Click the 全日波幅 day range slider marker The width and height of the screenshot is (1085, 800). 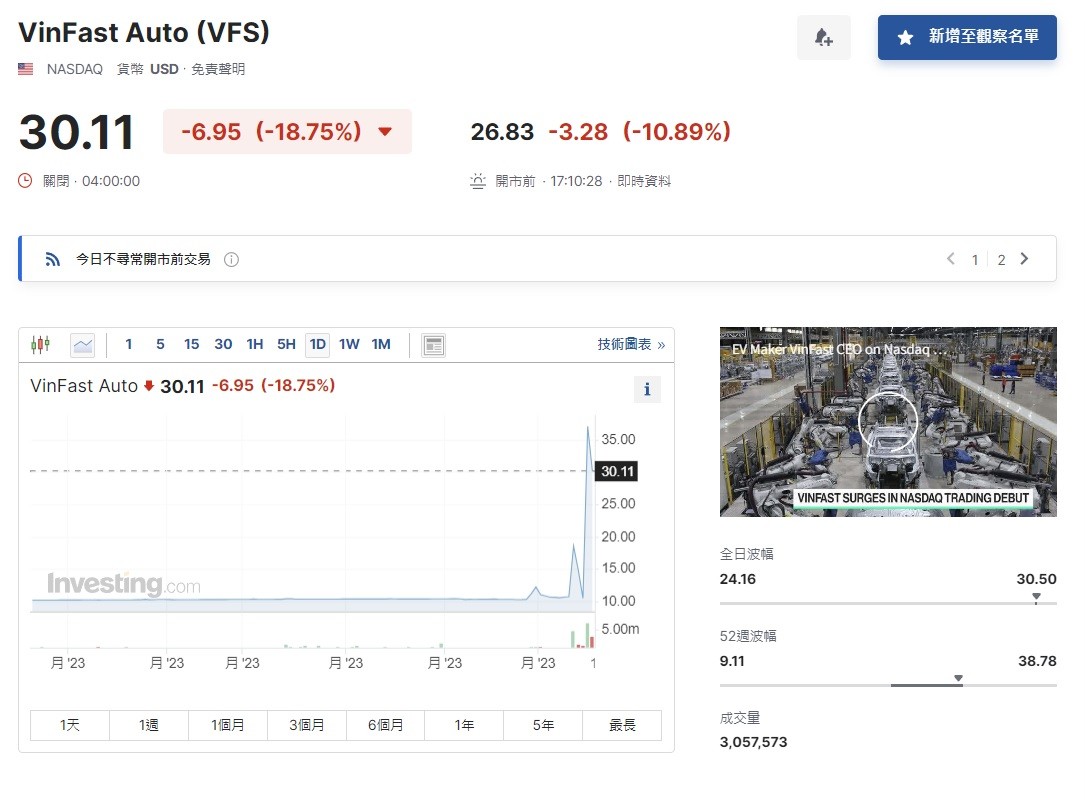[x=1036, y=597]
